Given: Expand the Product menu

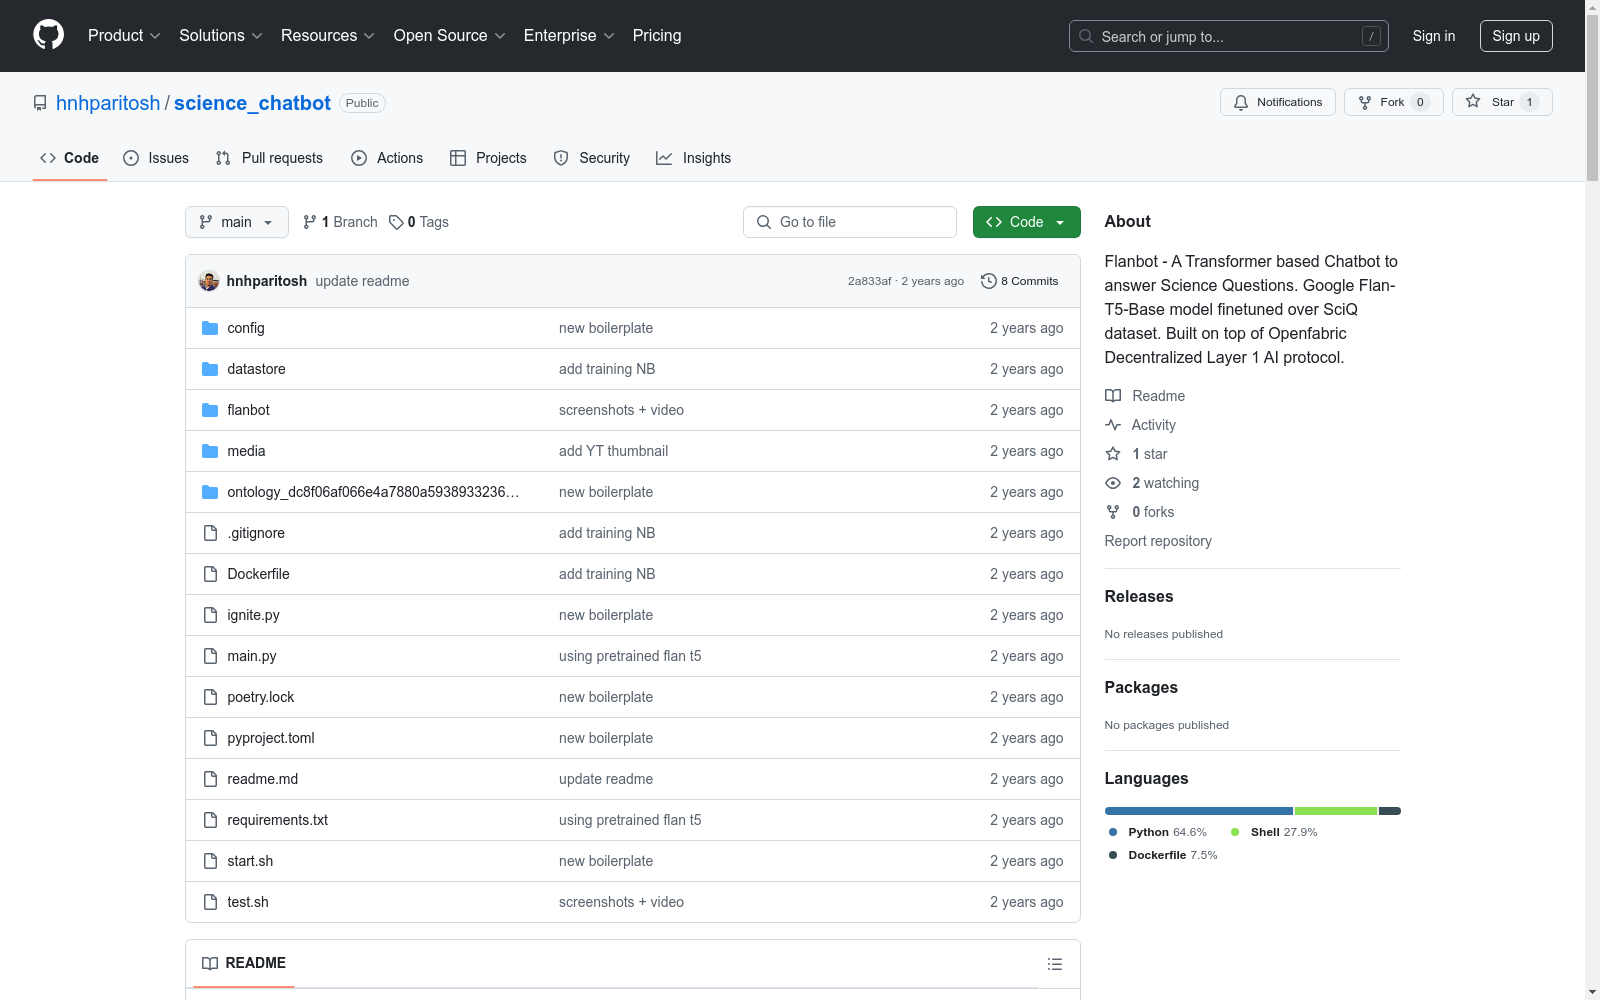Looking at the screenshot, I should (124, 35).
